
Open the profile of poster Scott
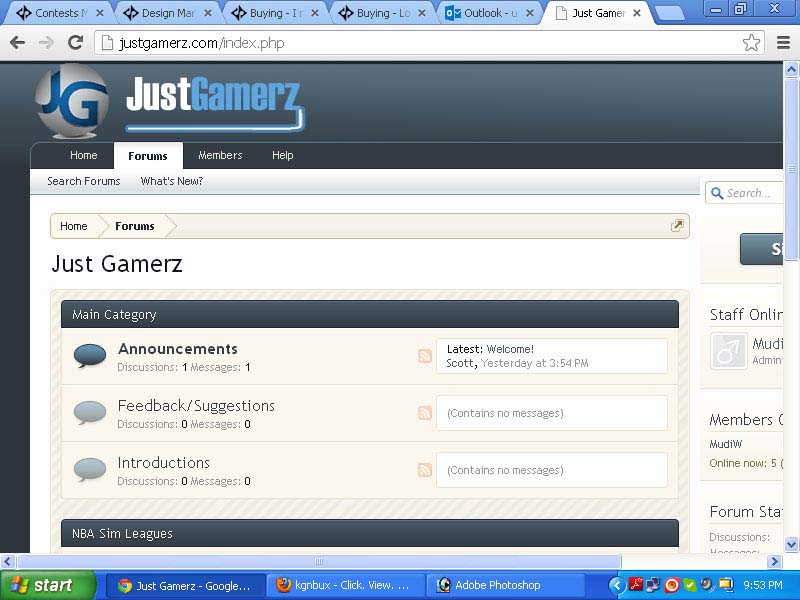pyautogui.click(x=462, y=363)
